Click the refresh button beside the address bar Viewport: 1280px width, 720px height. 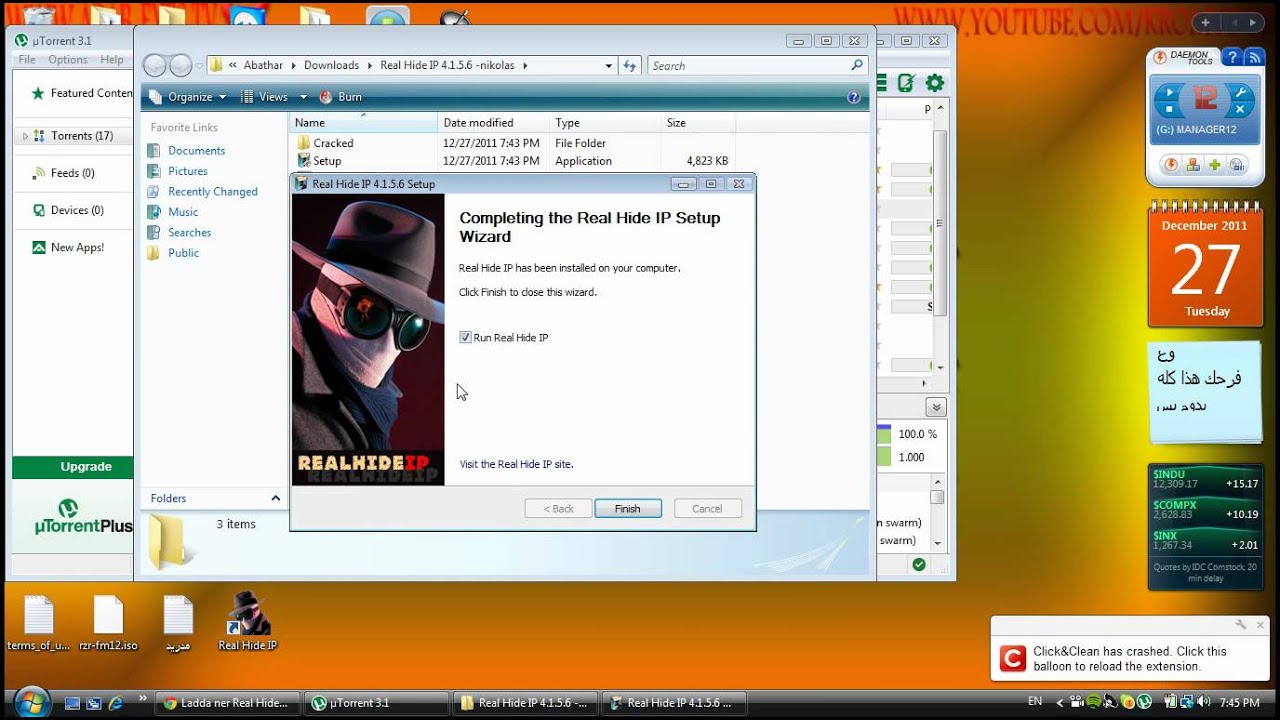point(629,66)
